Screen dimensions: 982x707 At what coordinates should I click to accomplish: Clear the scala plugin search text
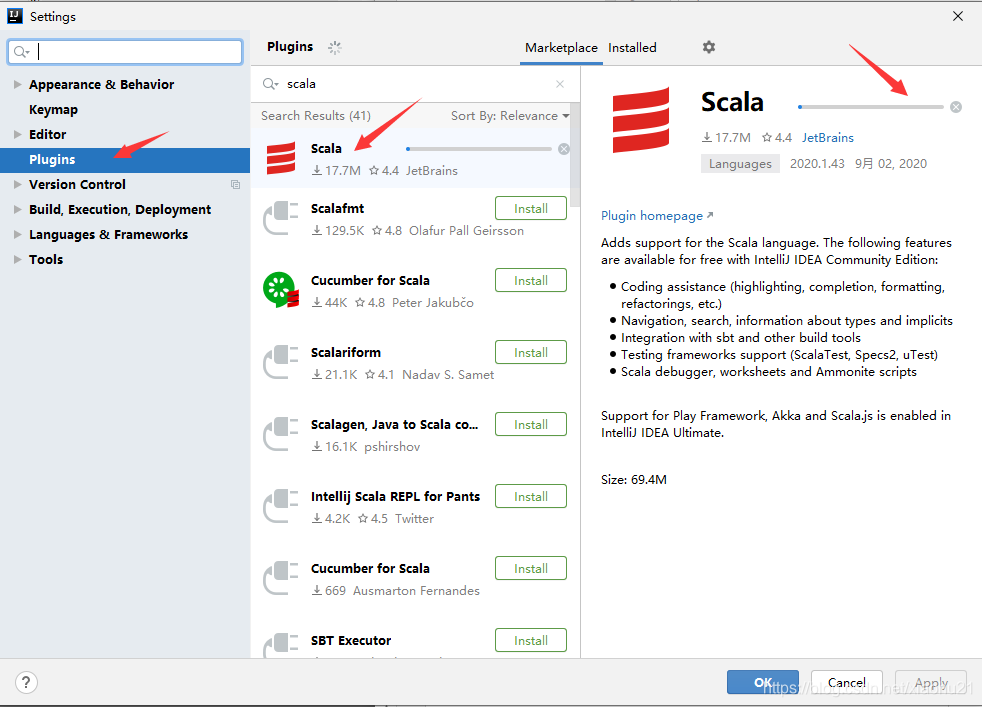[560, 84]
